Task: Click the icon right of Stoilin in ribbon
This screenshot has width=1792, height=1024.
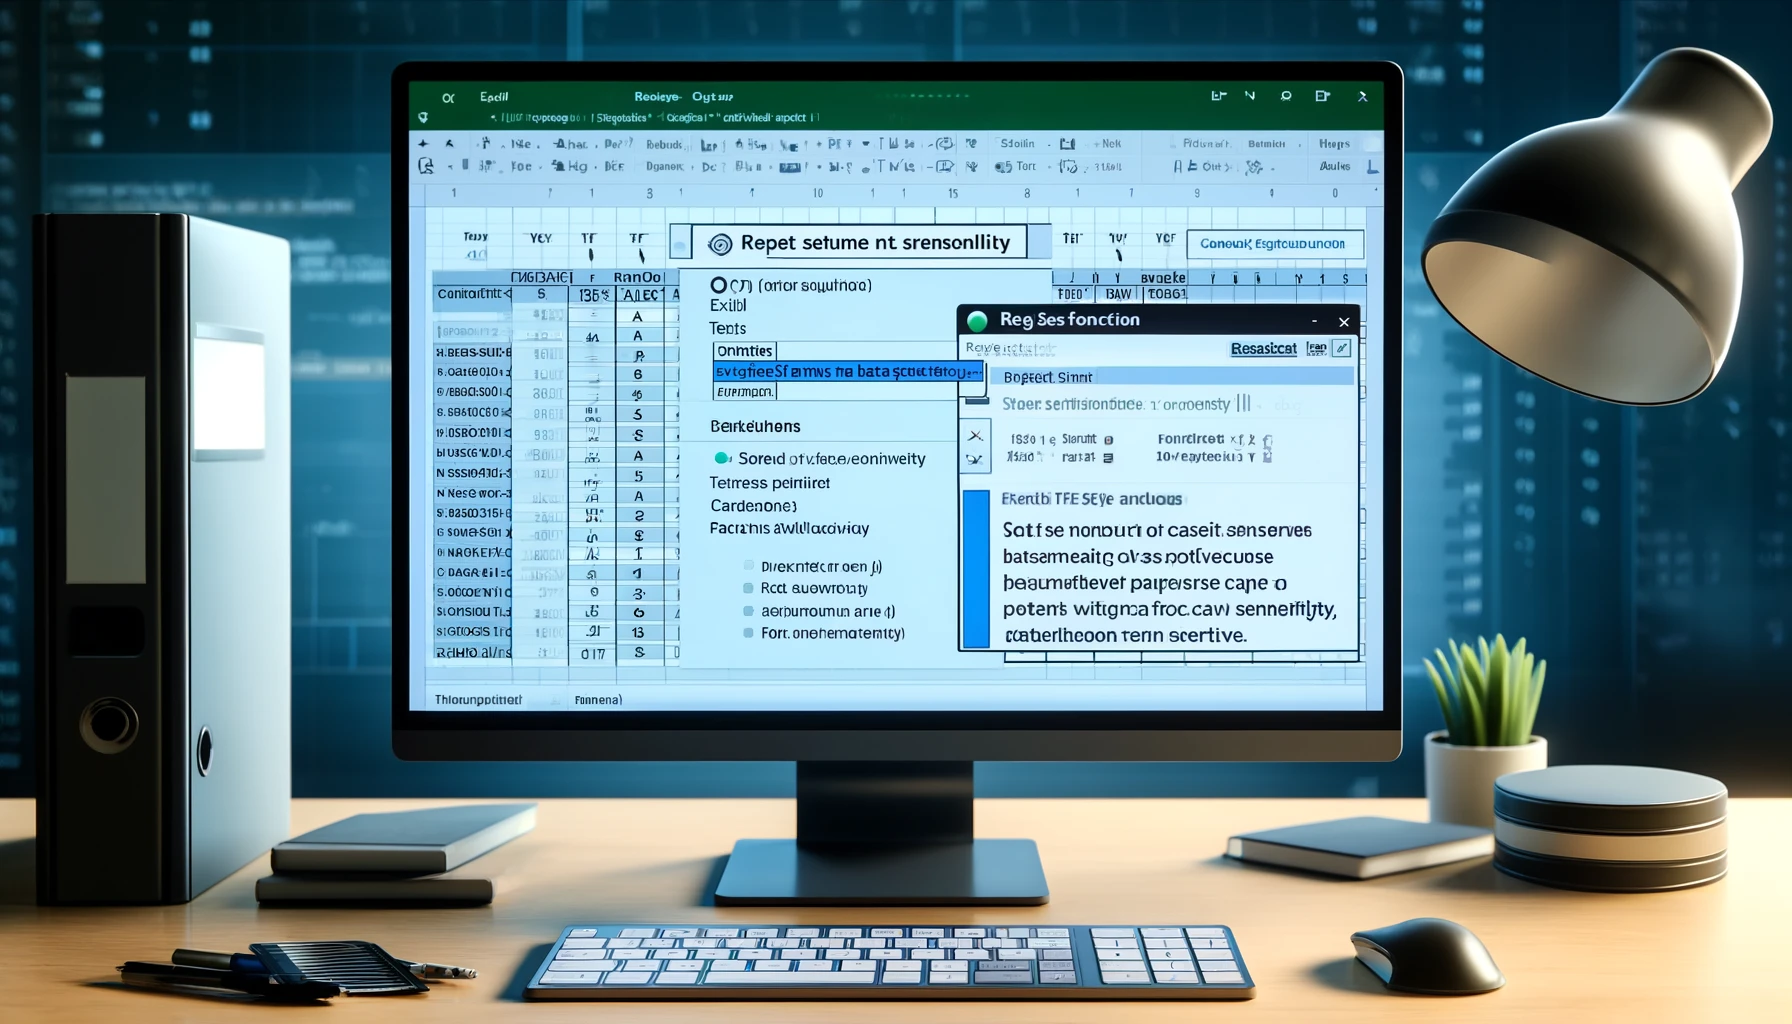Action: pyautogui.click(x=1067, y=144)
